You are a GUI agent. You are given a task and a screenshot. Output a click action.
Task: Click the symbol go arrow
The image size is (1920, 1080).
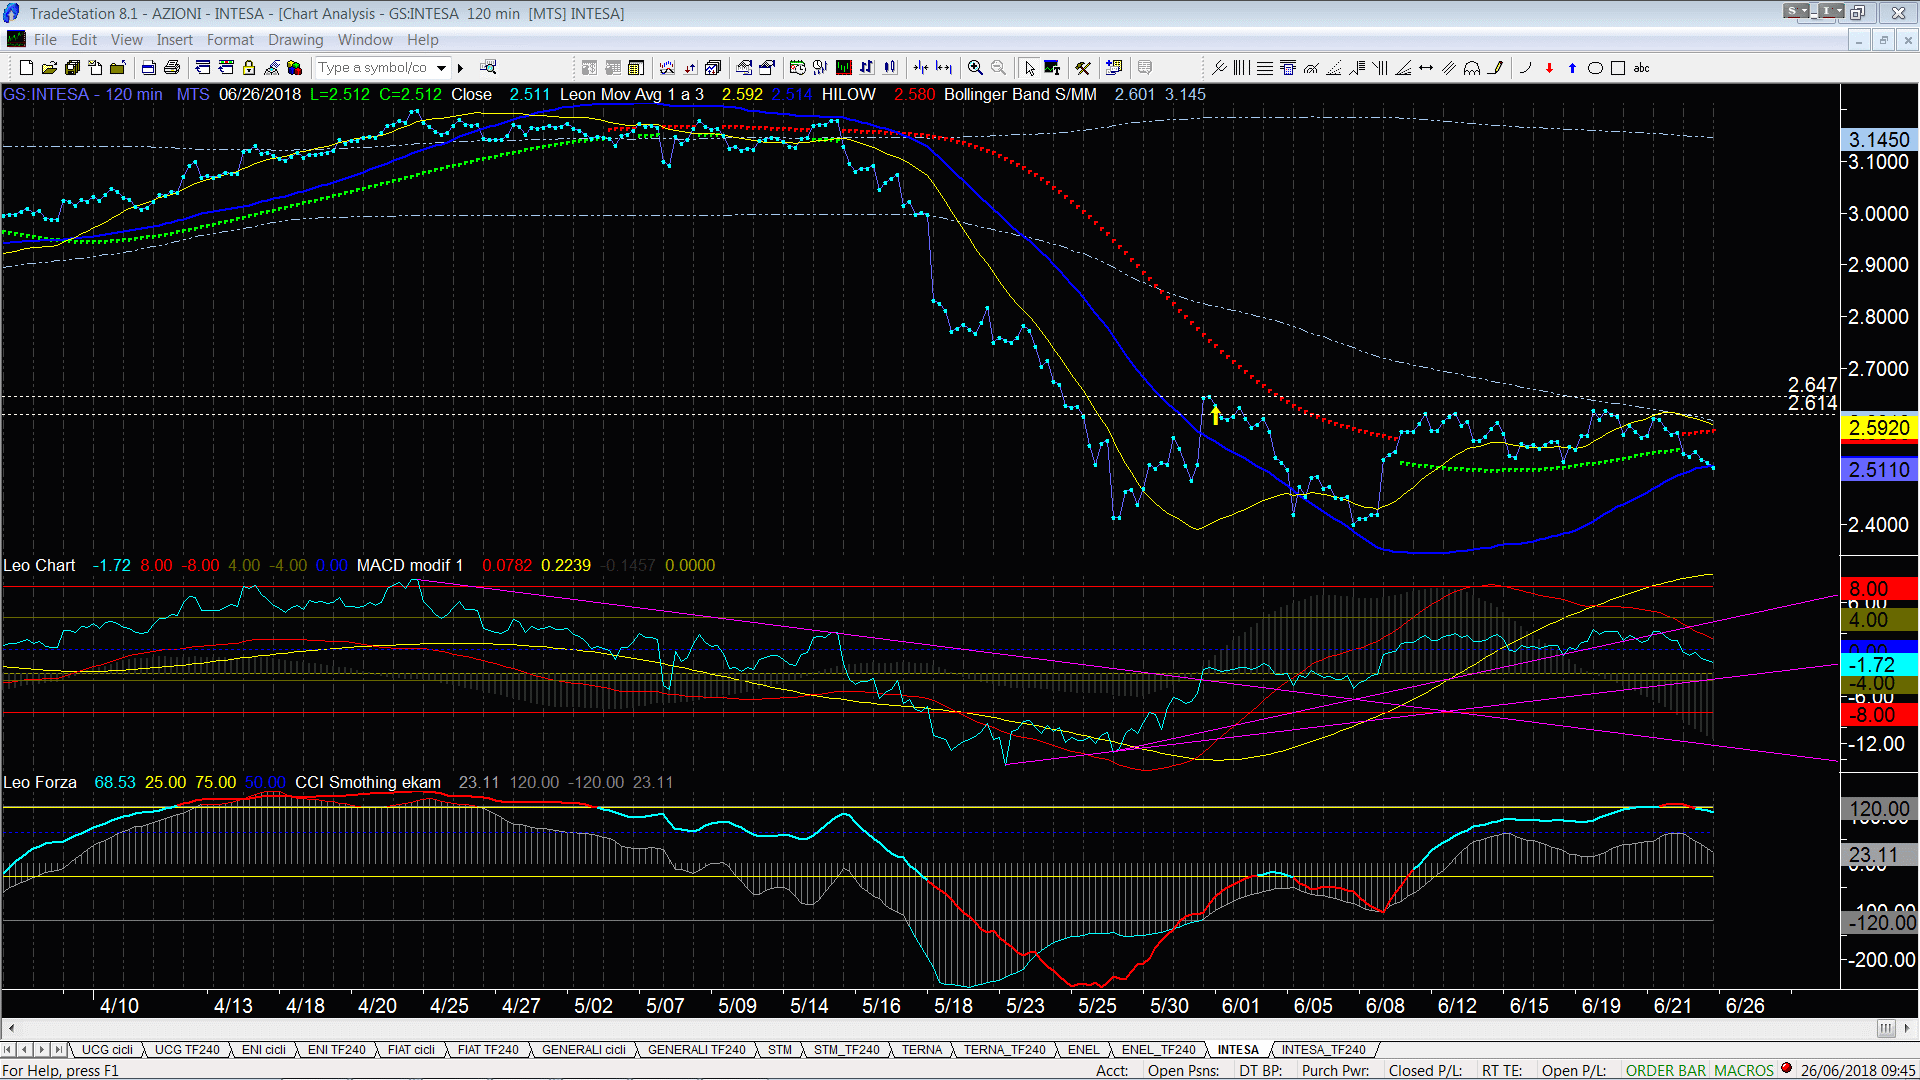[x=461, y=68]
